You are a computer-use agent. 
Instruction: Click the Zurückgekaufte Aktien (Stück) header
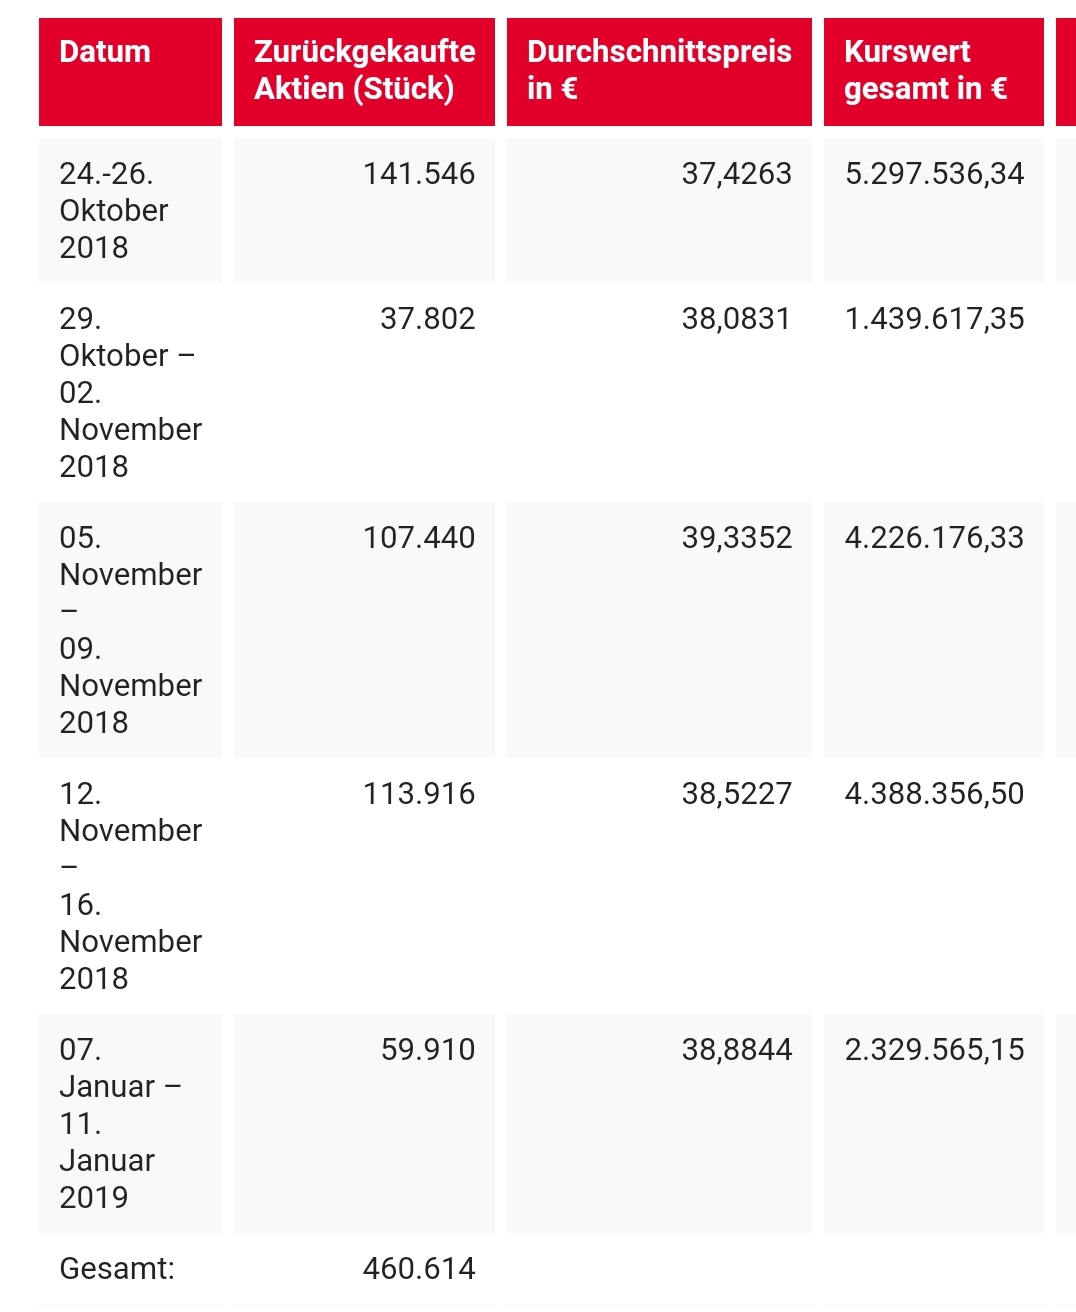click(x=364, y=70)
